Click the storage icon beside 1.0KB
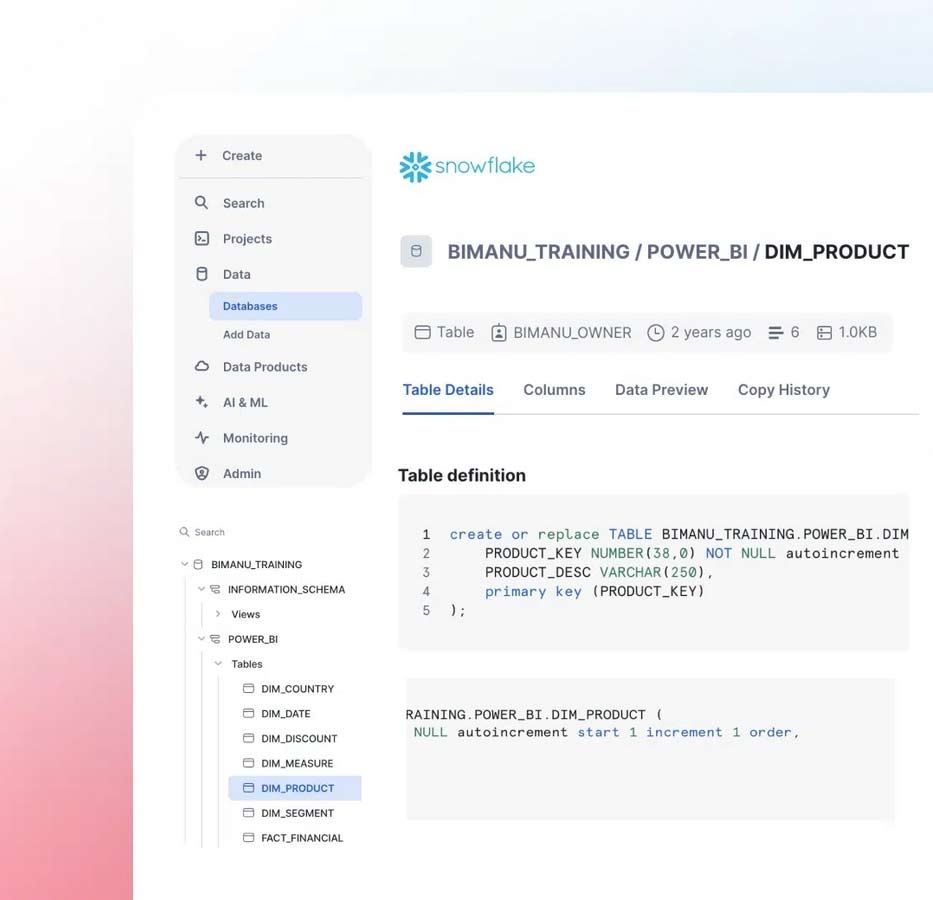This screenshot has width=933, height=900. (x=824, y=333)
